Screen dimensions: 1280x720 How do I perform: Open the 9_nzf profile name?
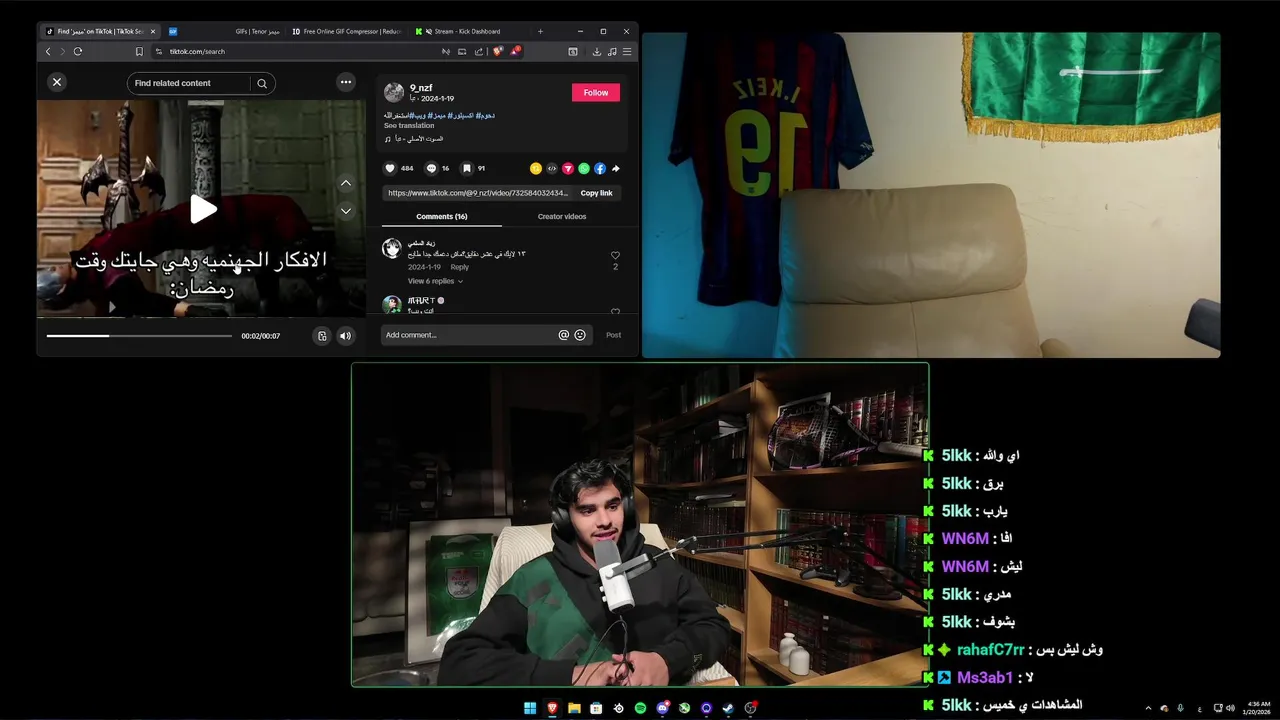click(x=421, y=88)
